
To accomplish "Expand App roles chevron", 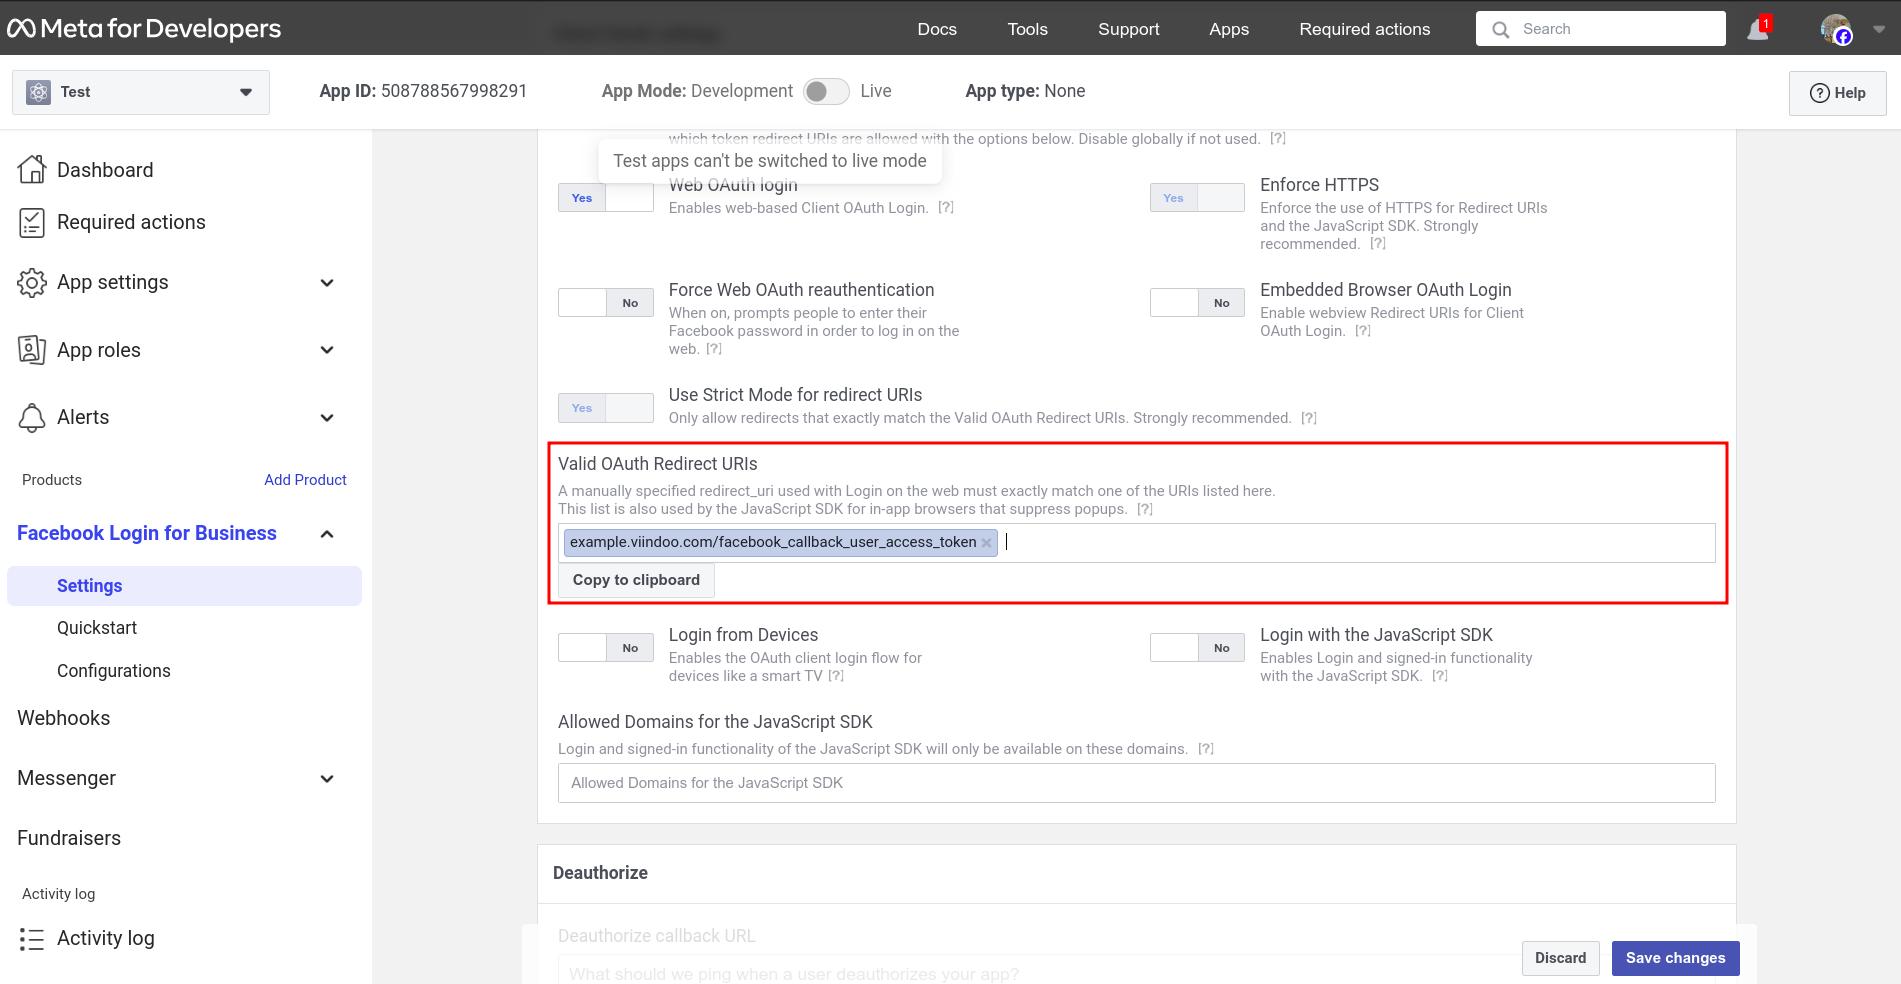I will click(327, 350).
